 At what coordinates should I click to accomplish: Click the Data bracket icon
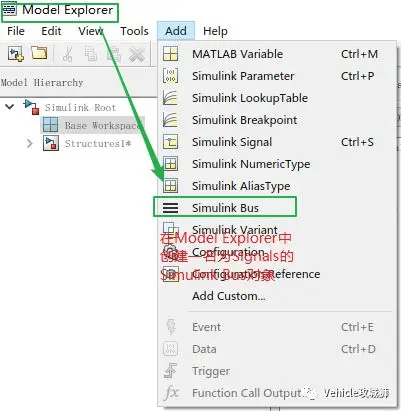click(x=170, y=349)
